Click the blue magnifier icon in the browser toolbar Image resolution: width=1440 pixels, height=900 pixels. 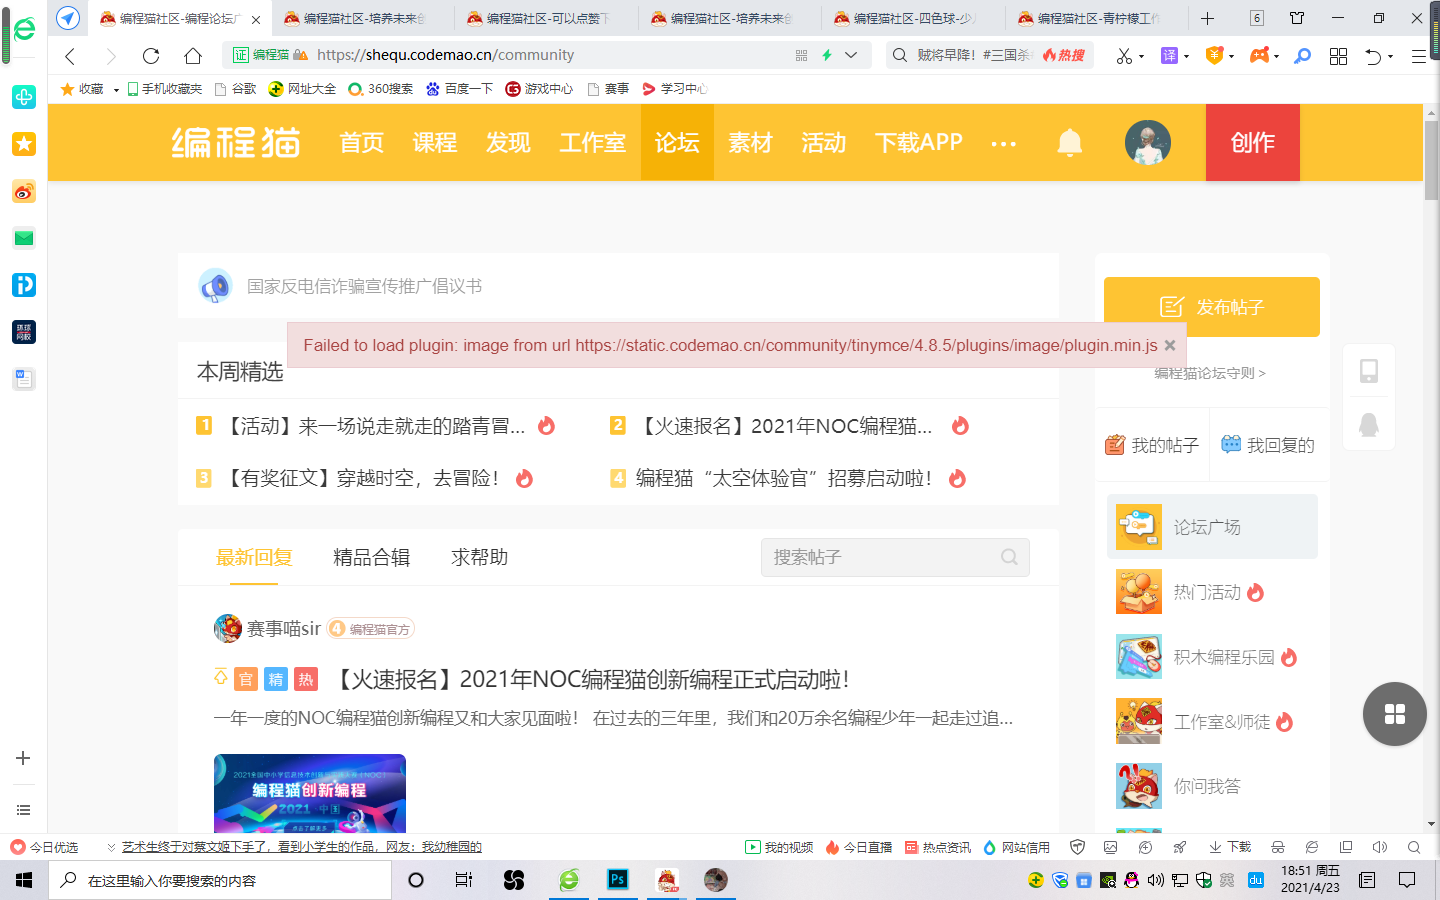[x=1303, y=56]
